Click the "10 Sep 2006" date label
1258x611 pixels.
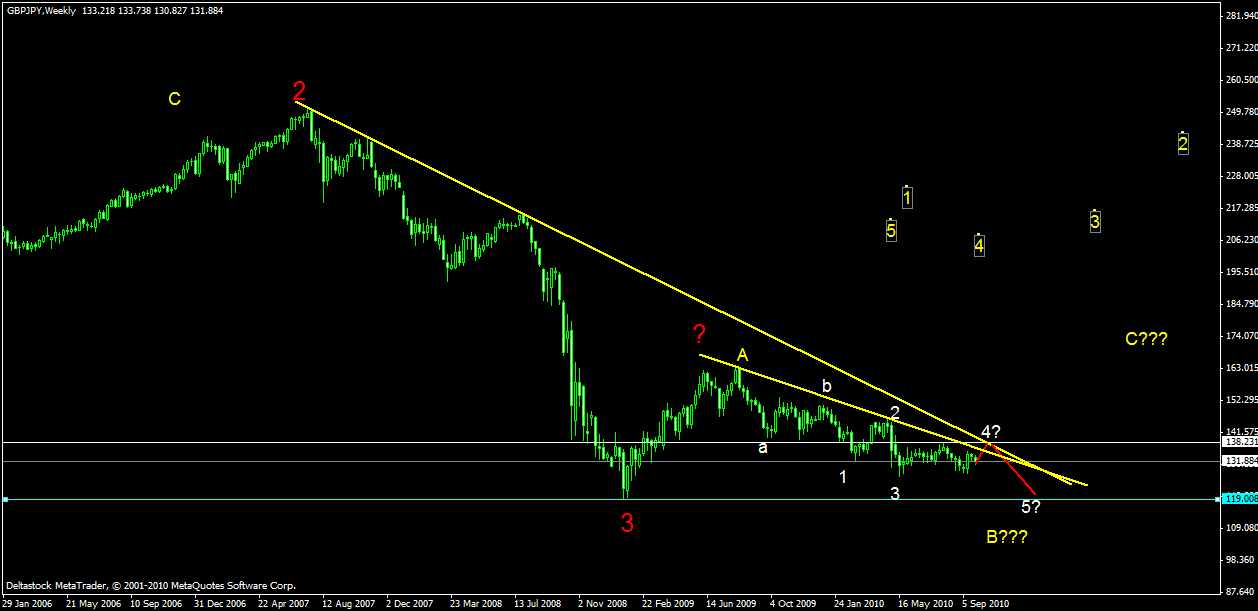point(156,604)
